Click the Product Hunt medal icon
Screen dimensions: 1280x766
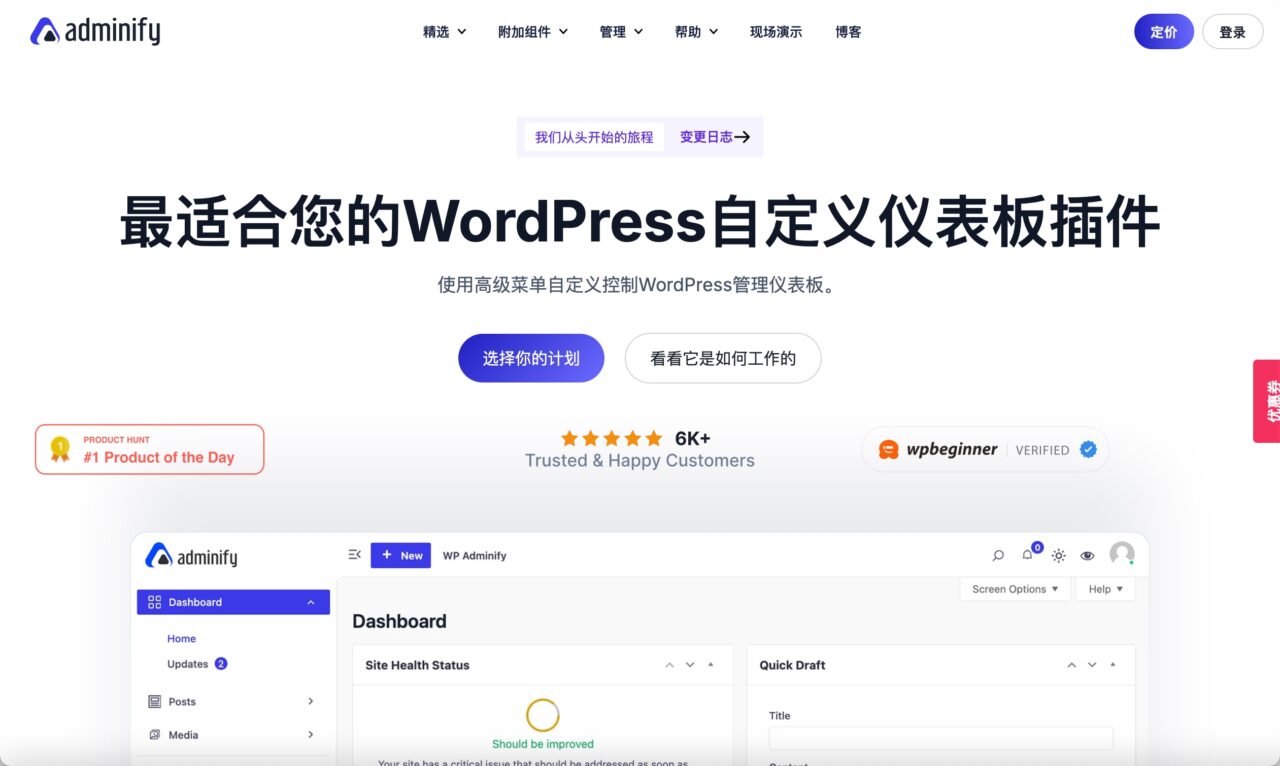tap(60, 449)
